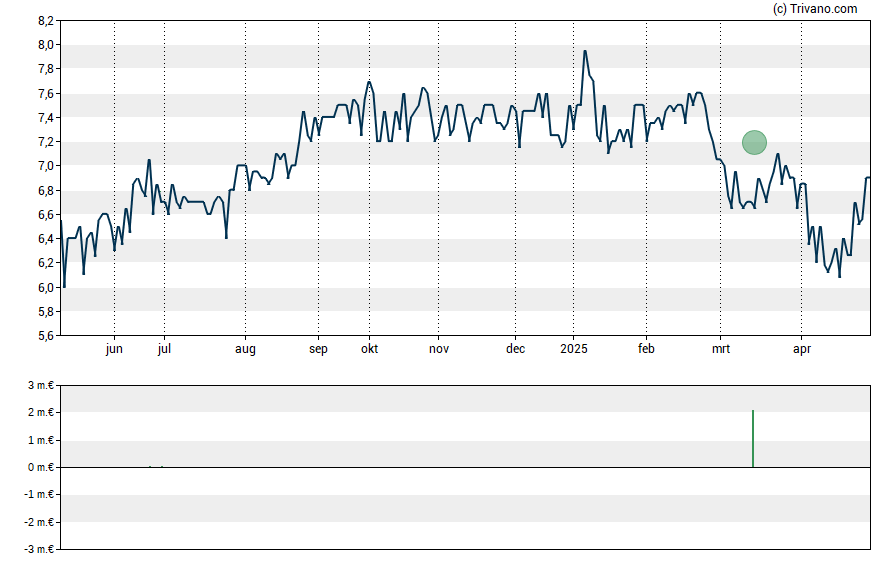Click the '7,6' price axis value

(x=46, y=93)
